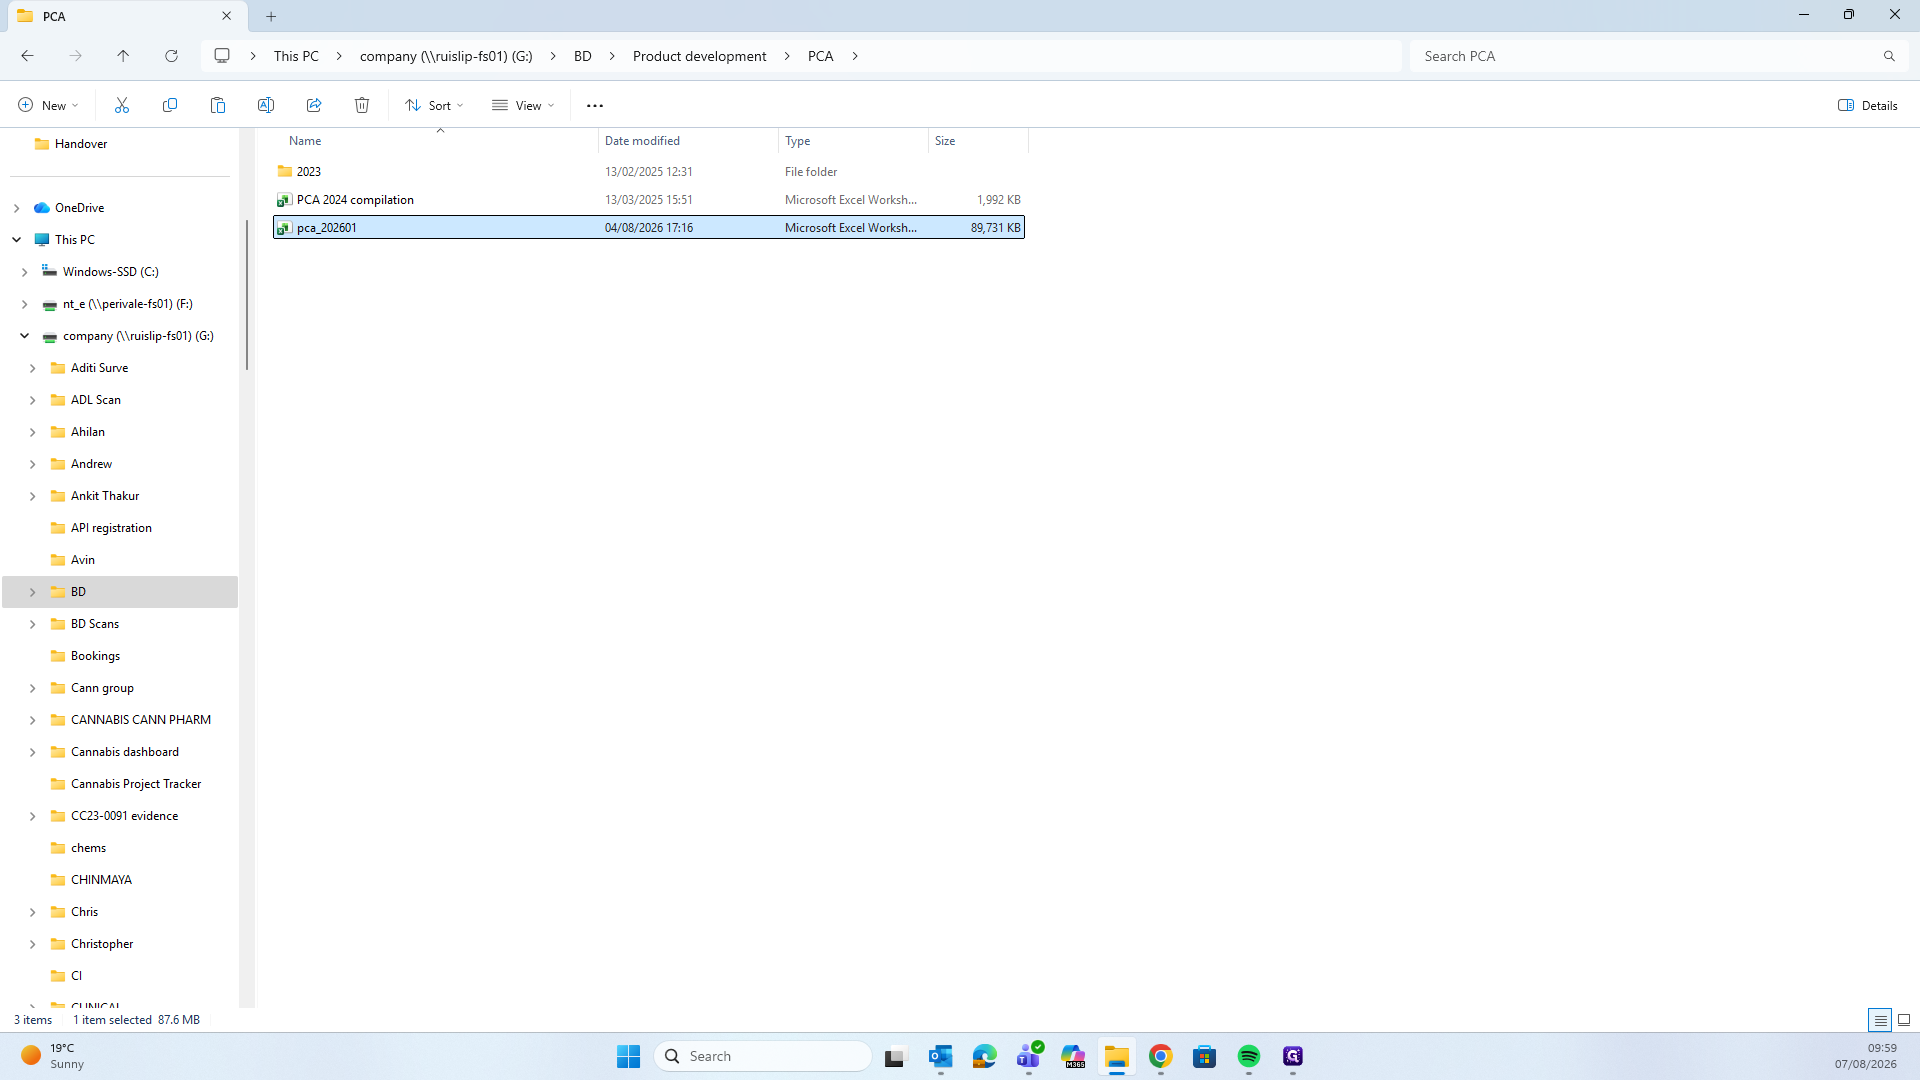Click the Delete trash bin icon
Image resolution: width=1920 pixels, height=1080 pixels.
point(362,105)
